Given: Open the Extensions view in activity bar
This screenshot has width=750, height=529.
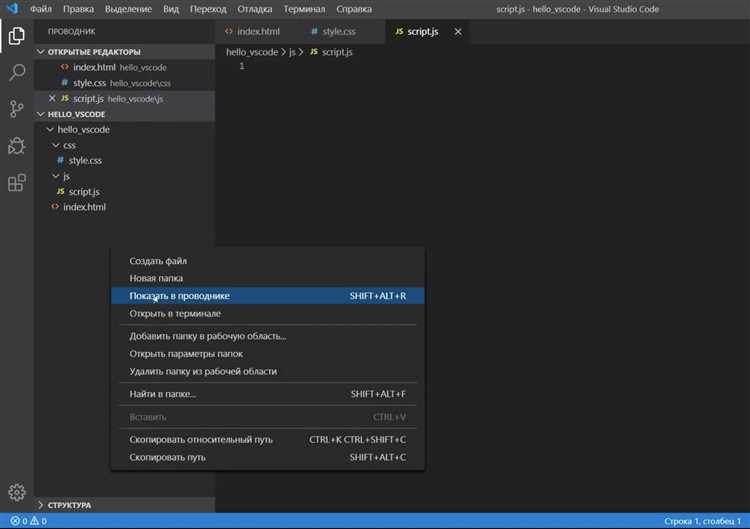Looking at the screenshot, I should click(x=16, y=182).
